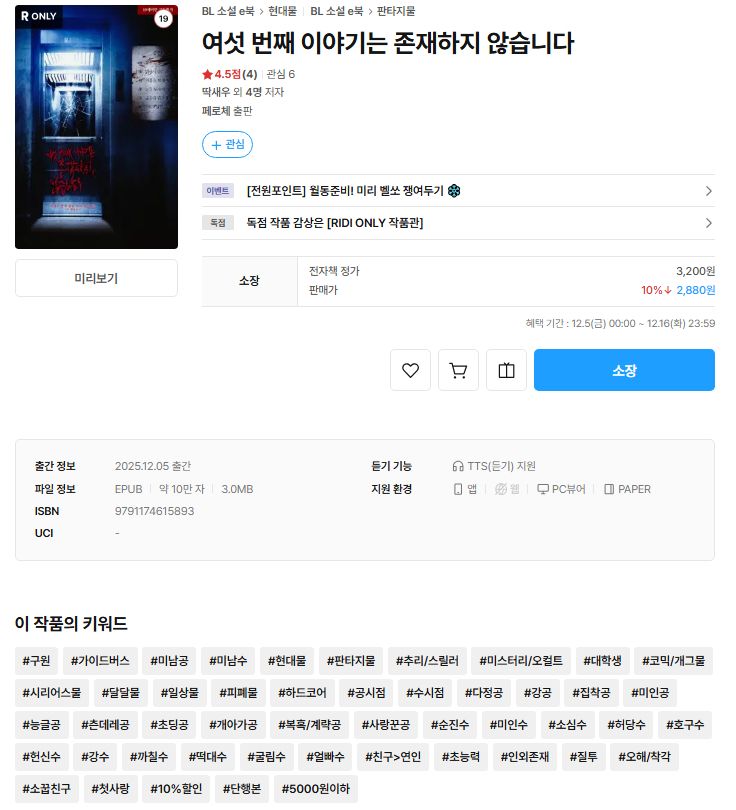Viewport: 736px width, 810px height.
Task: Click the gift present icon button
Action: (506, 370)
